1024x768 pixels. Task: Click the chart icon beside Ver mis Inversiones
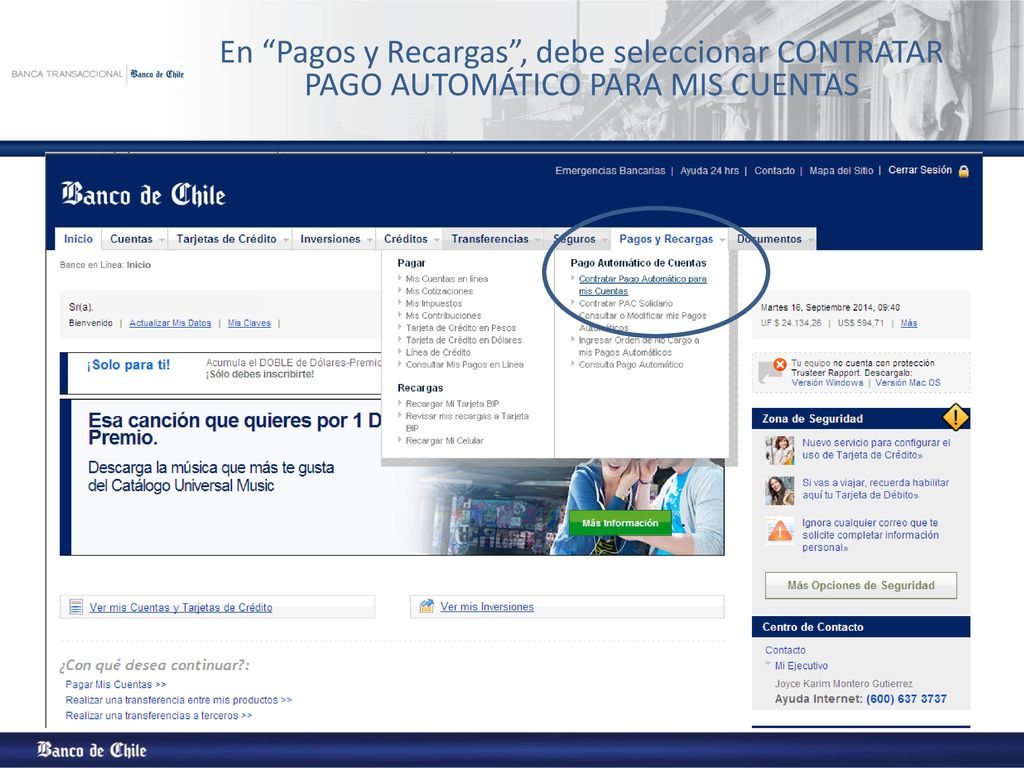coord(426,606)
